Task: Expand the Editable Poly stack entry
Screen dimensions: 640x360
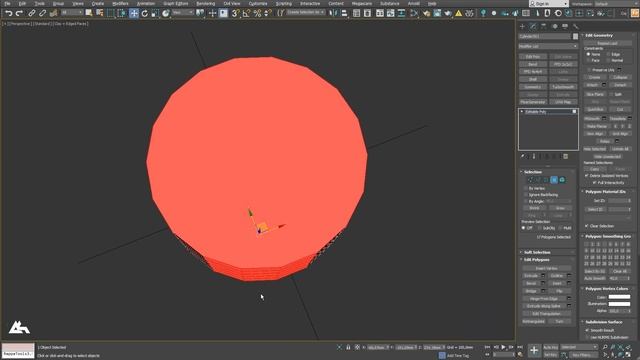Action: [522, 111]
